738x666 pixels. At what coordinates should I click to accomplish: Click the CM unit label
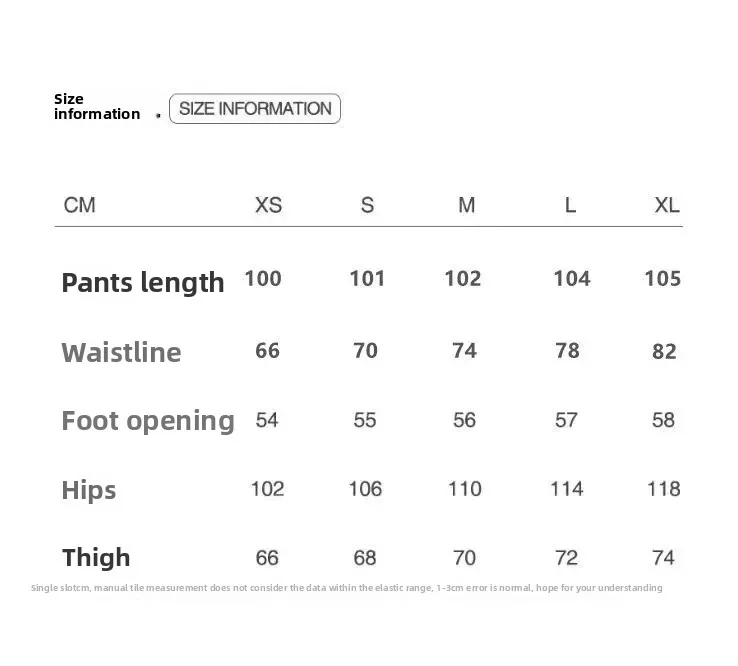80,205
